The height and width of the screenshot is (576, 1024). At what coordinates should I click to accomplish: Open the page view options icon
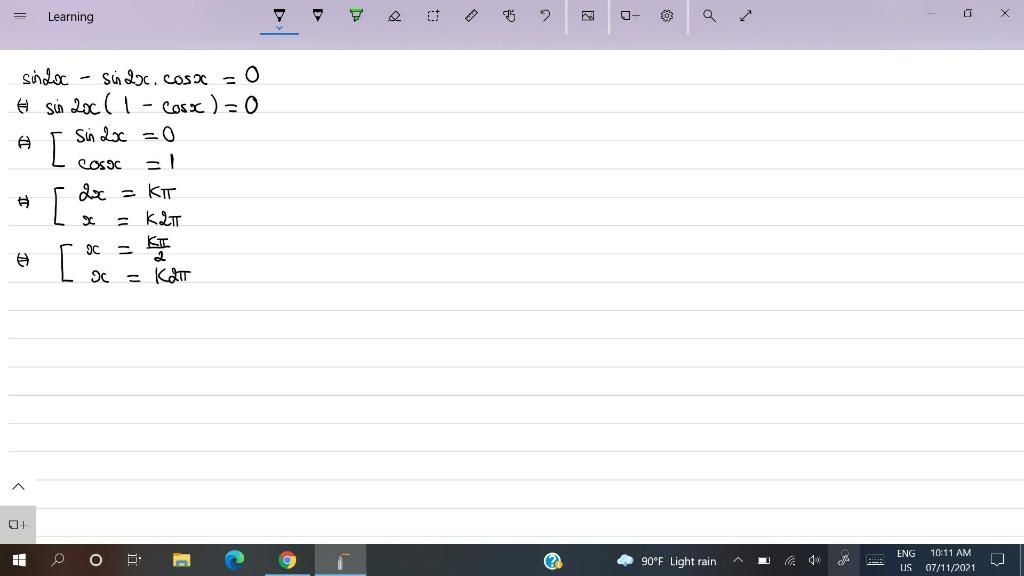point(630,16)
